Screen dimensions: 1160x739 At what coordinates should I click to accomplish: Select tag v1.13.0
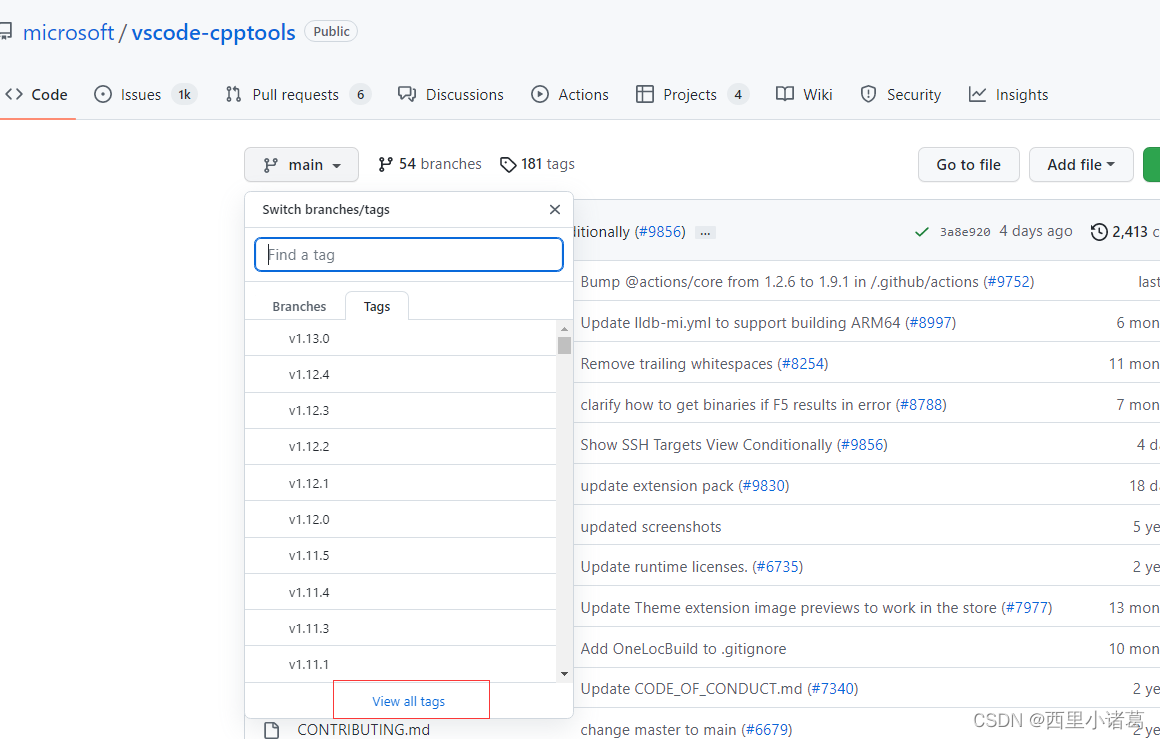click(x=400, y=338)
